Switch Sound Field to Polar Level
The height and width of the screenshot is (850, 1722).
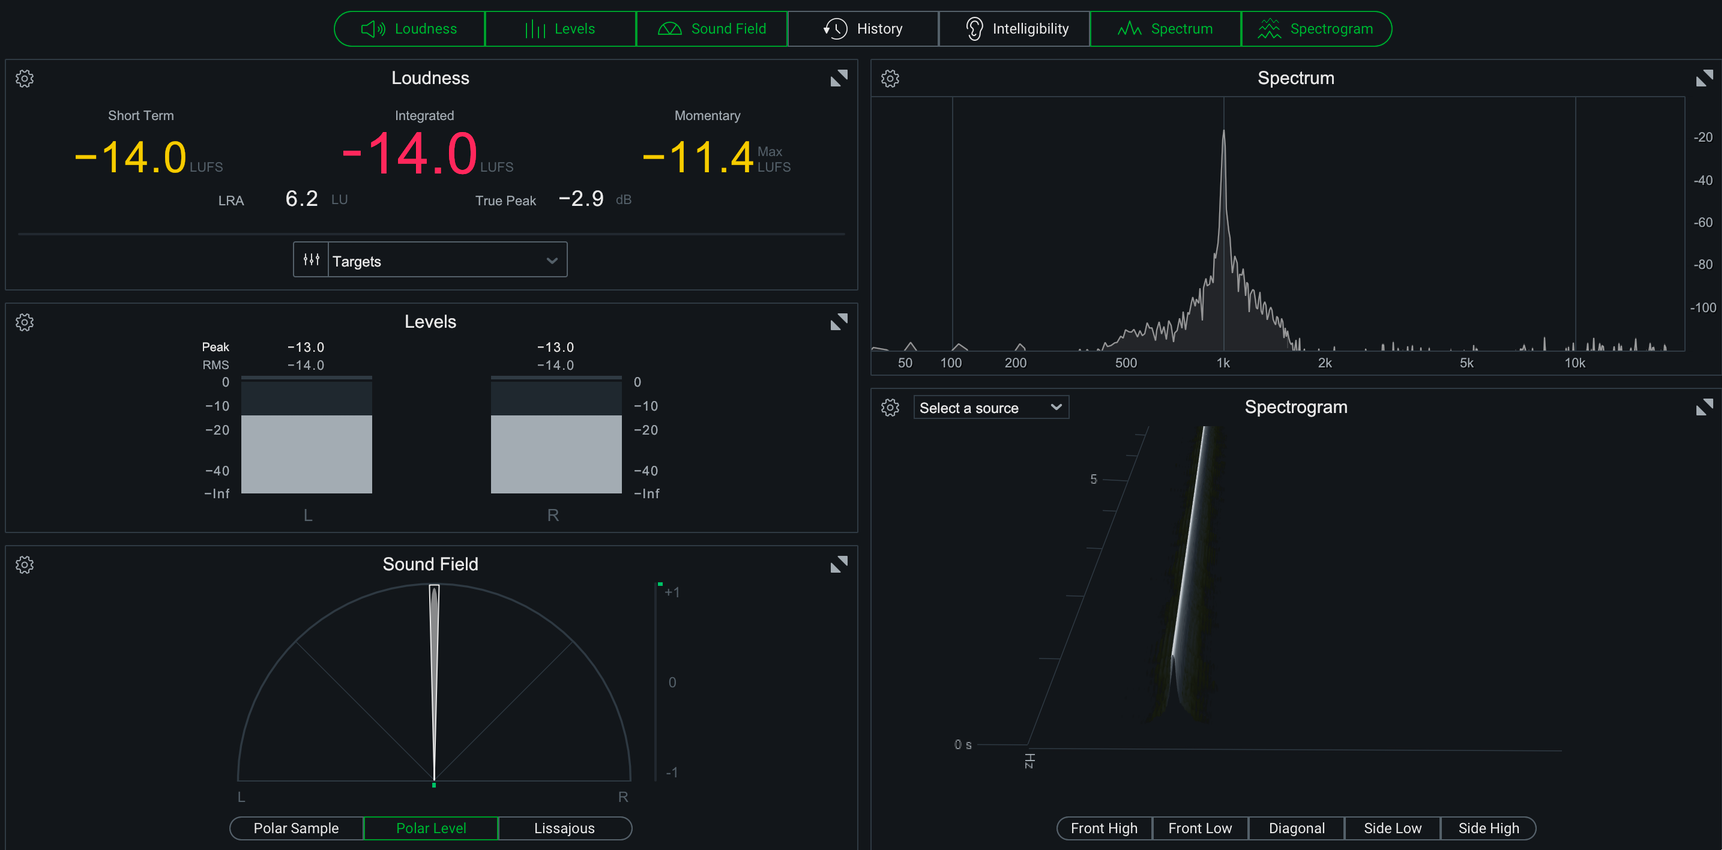(x=431, y=828)
